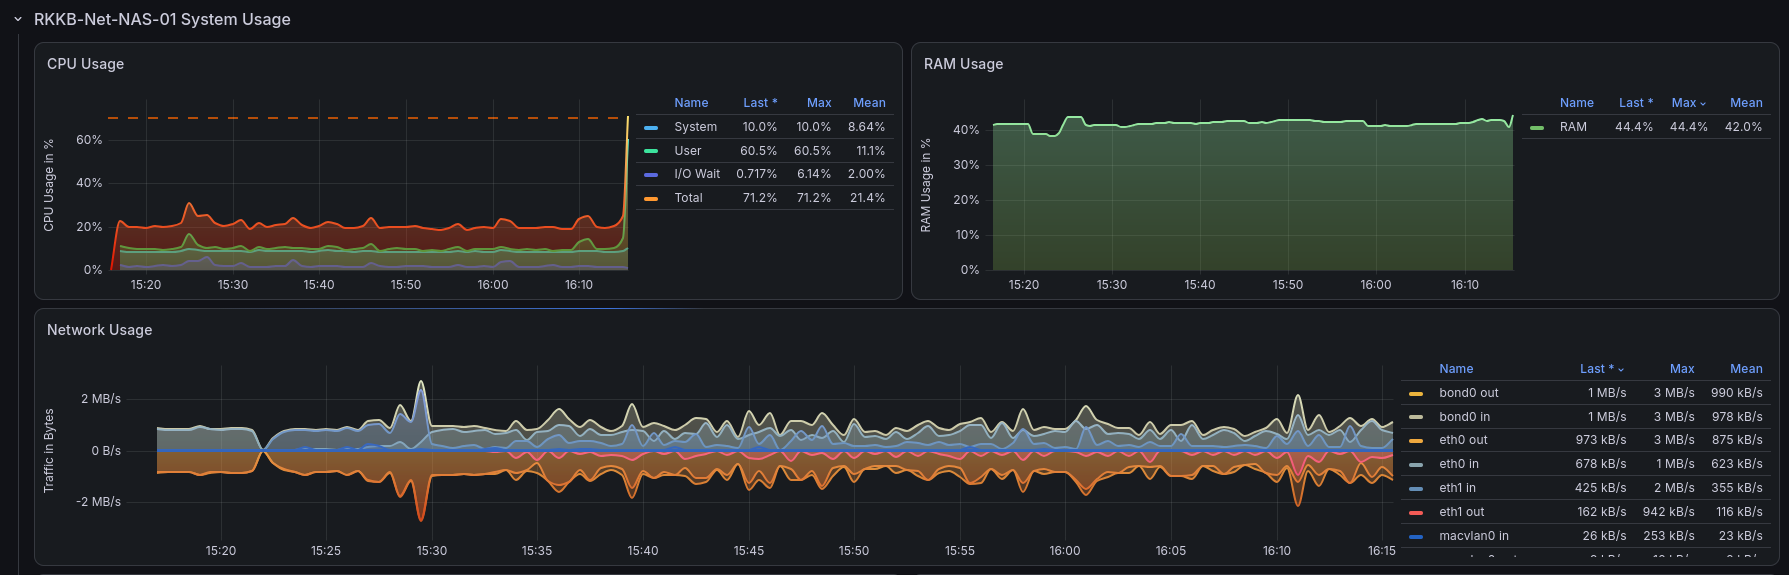The height and width of the screenshot is (575, 1789).
Task: Click the eth1 in series color icon
Action: coord(1416,489)
